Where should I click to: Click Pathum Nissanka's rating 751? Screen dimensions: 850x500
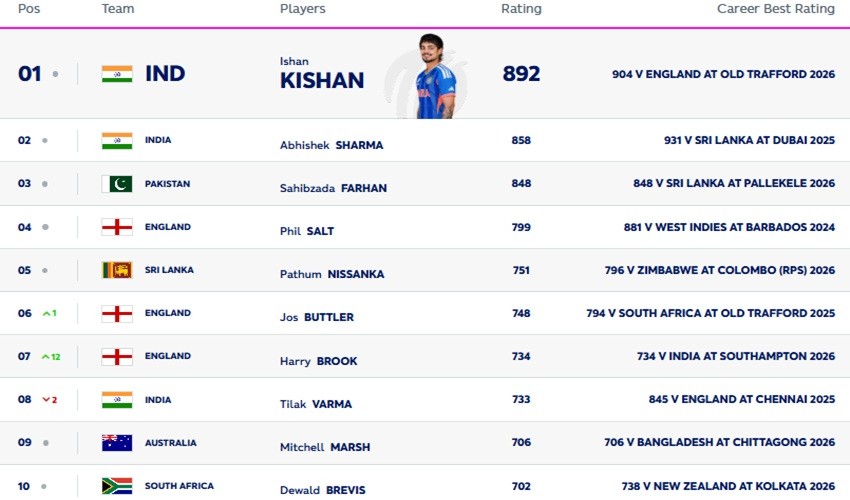click(521, 270)
